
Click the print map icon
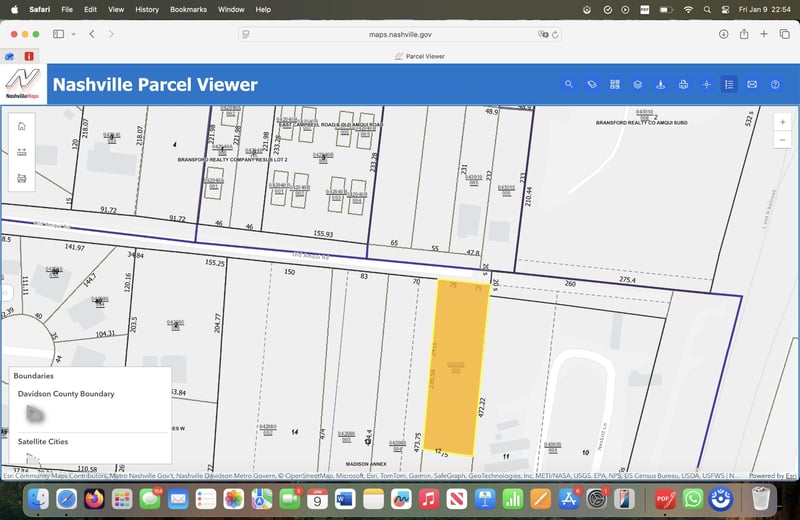pos(683,85)
